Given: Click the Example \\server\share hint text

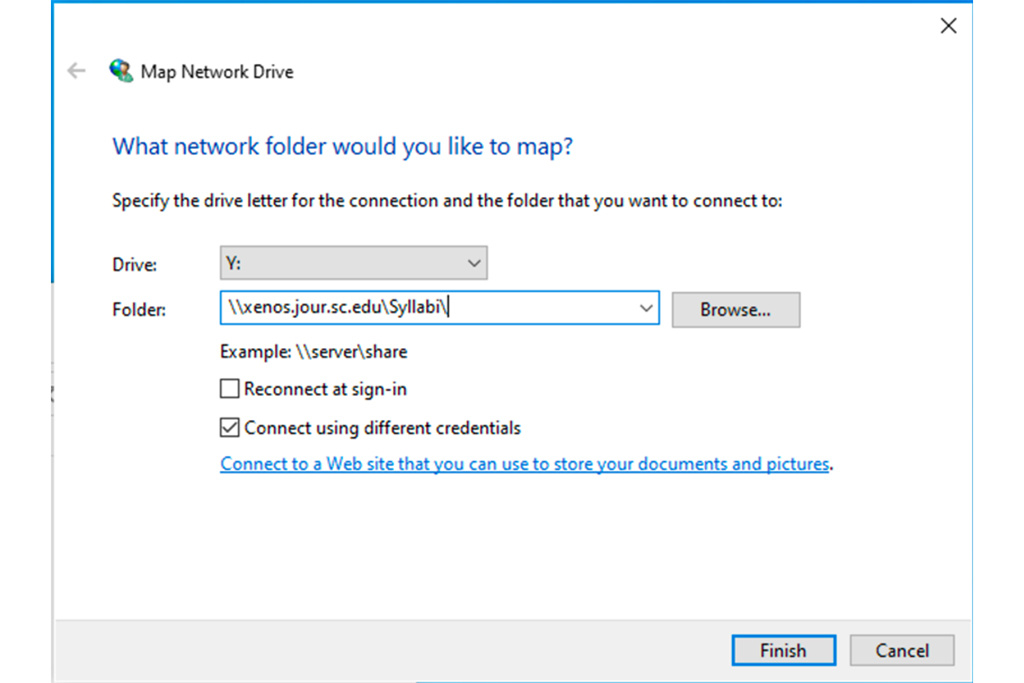Looking at the screenshot, I should click(314, 352).
